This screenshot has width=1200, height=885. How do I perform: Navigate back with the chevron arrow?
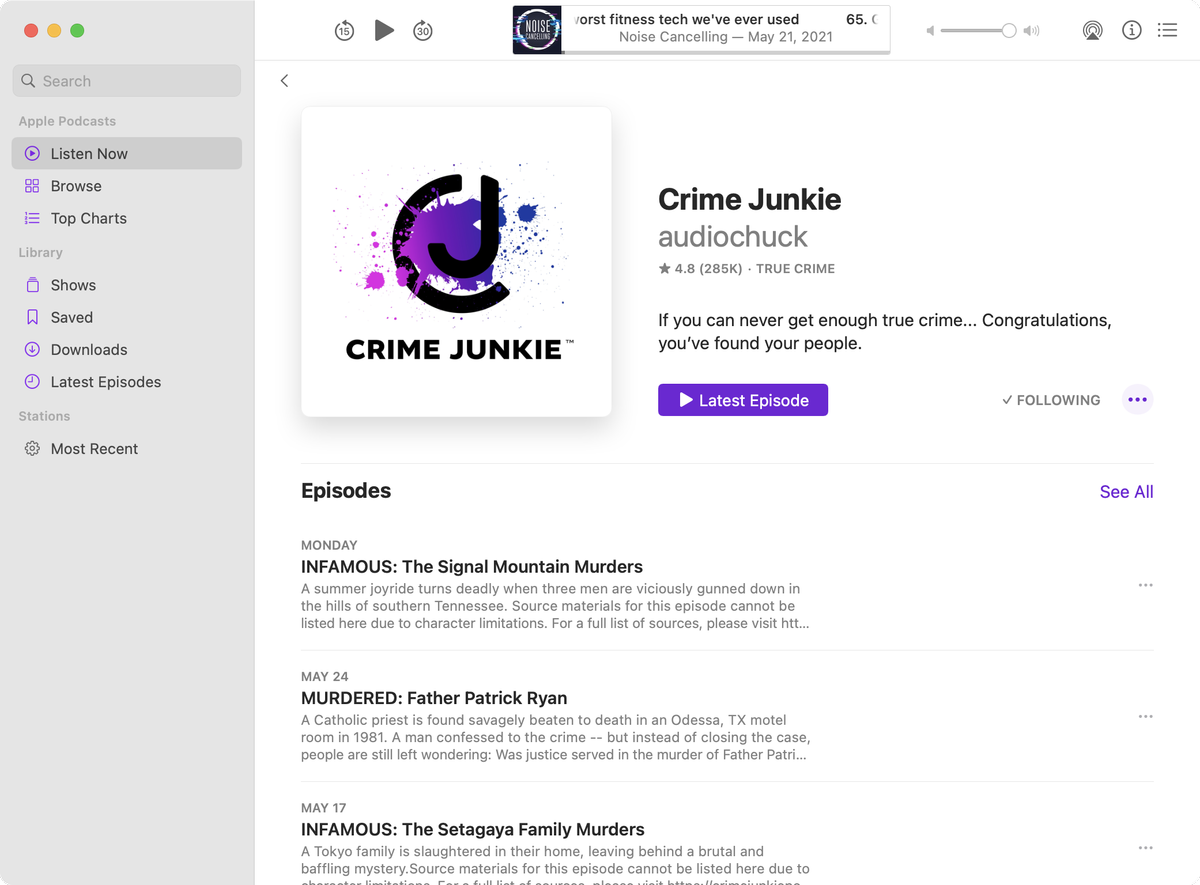tap(284, 80)
